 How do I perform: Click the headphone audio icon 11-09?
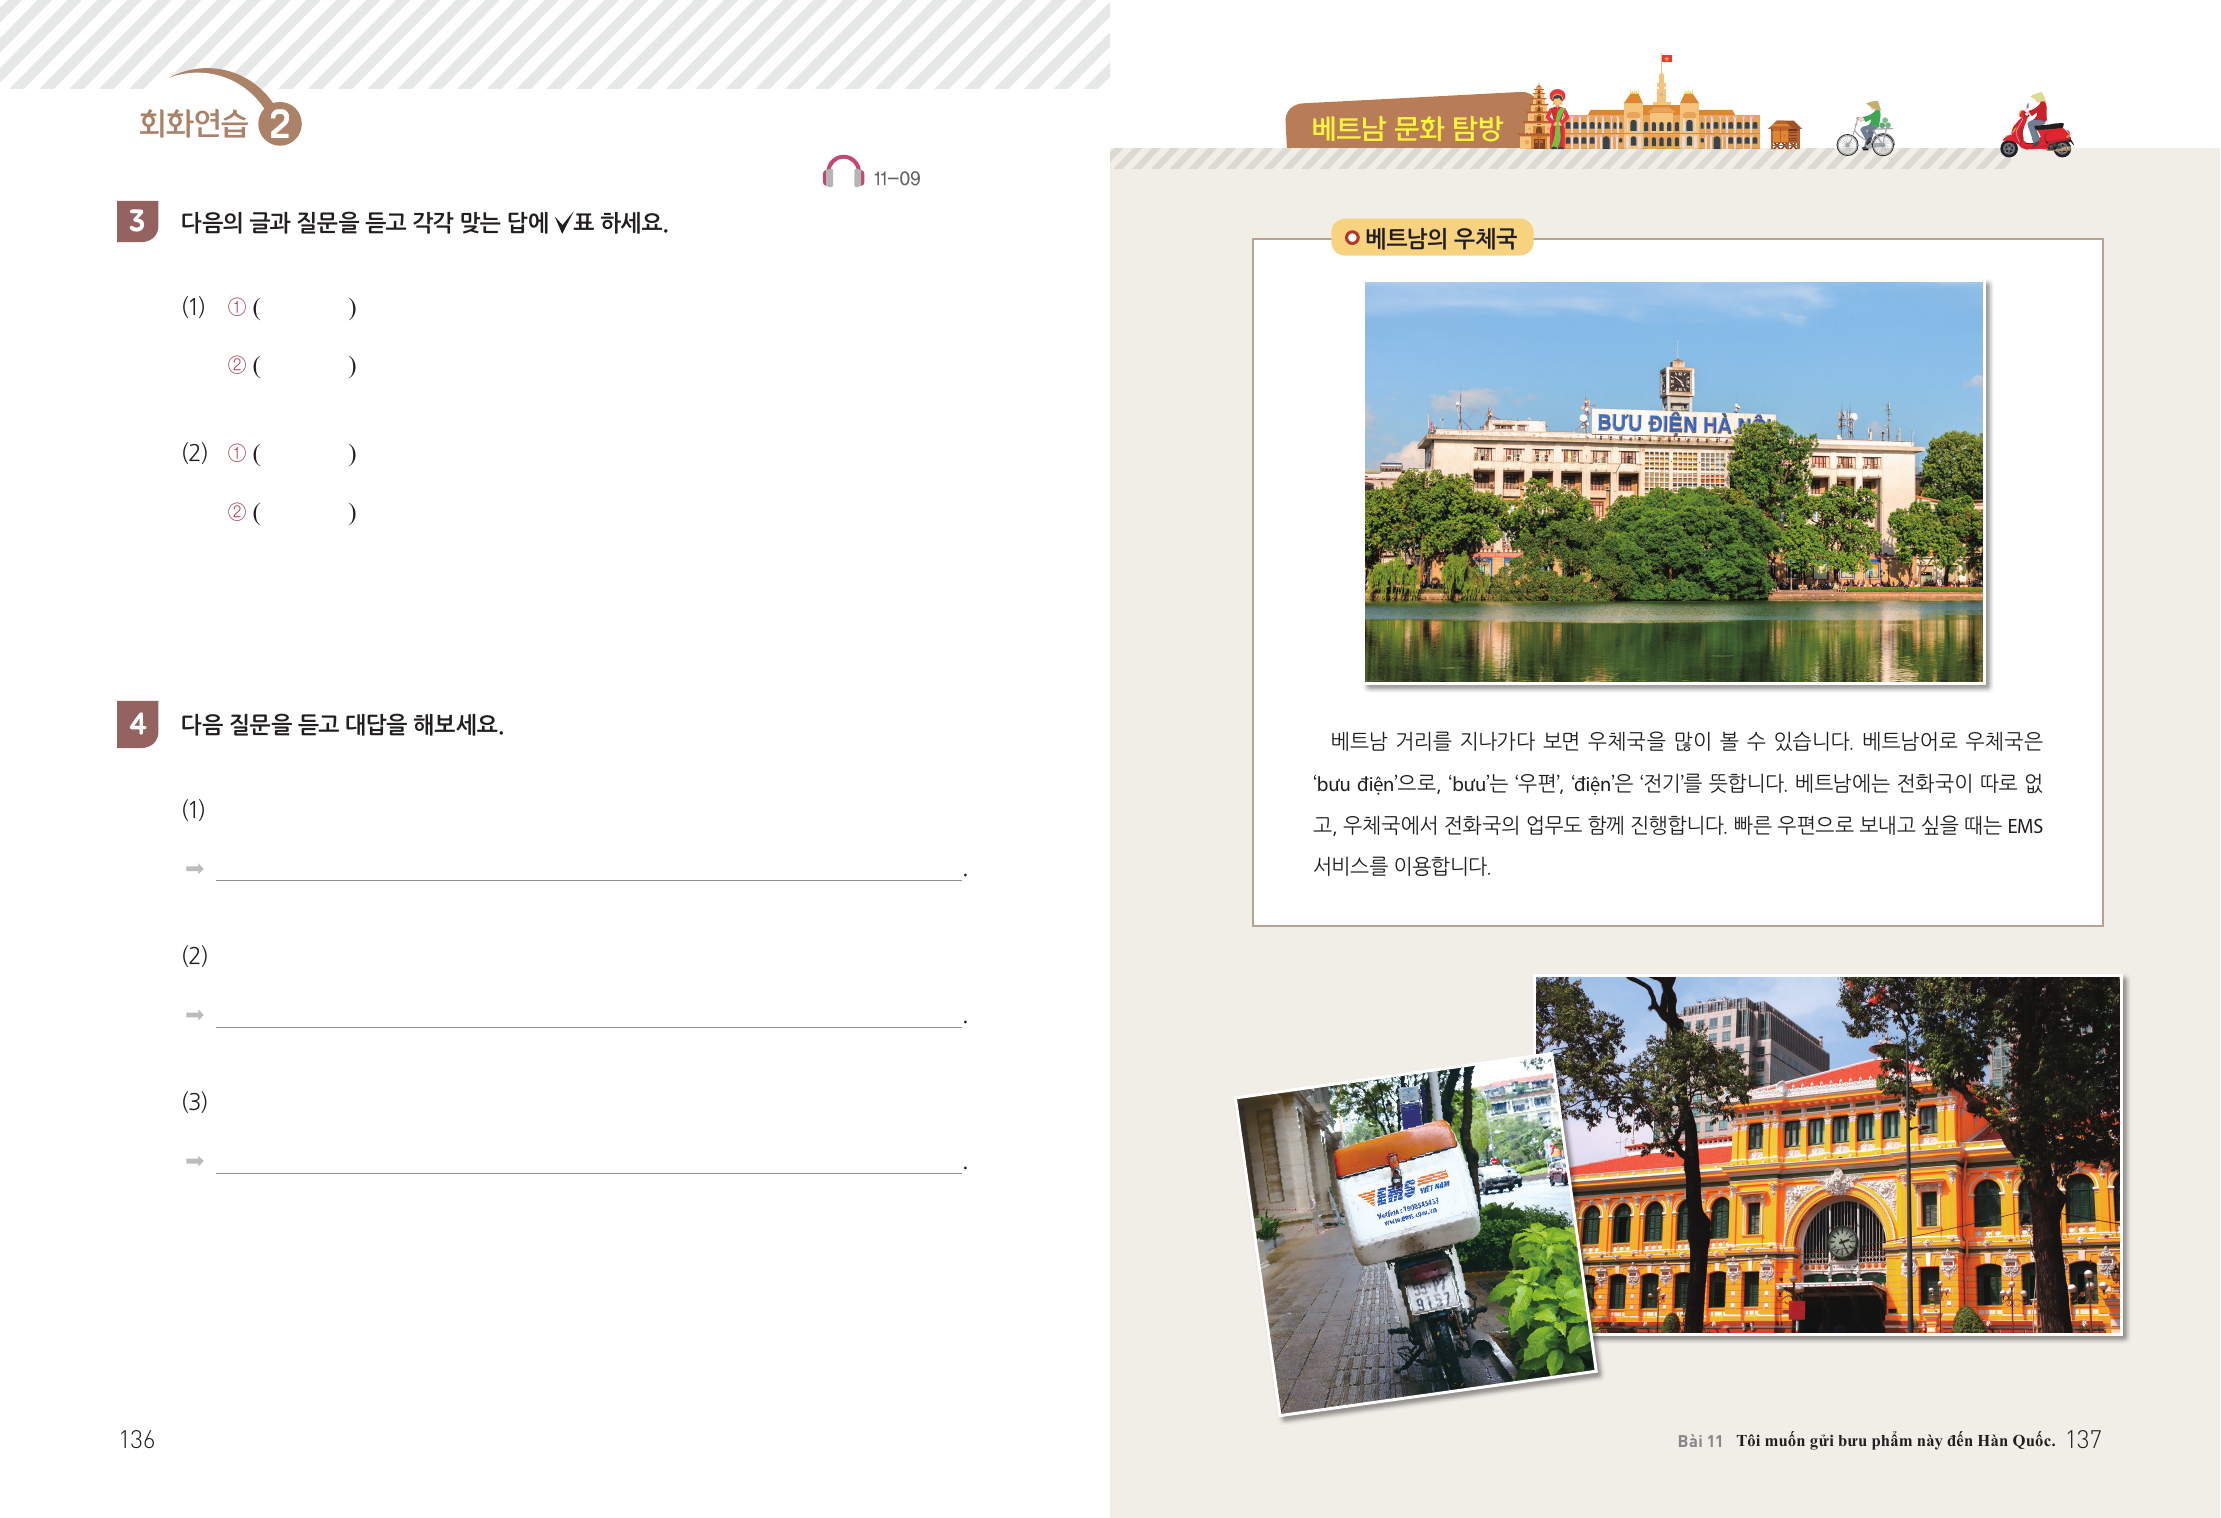pos(843,173)
